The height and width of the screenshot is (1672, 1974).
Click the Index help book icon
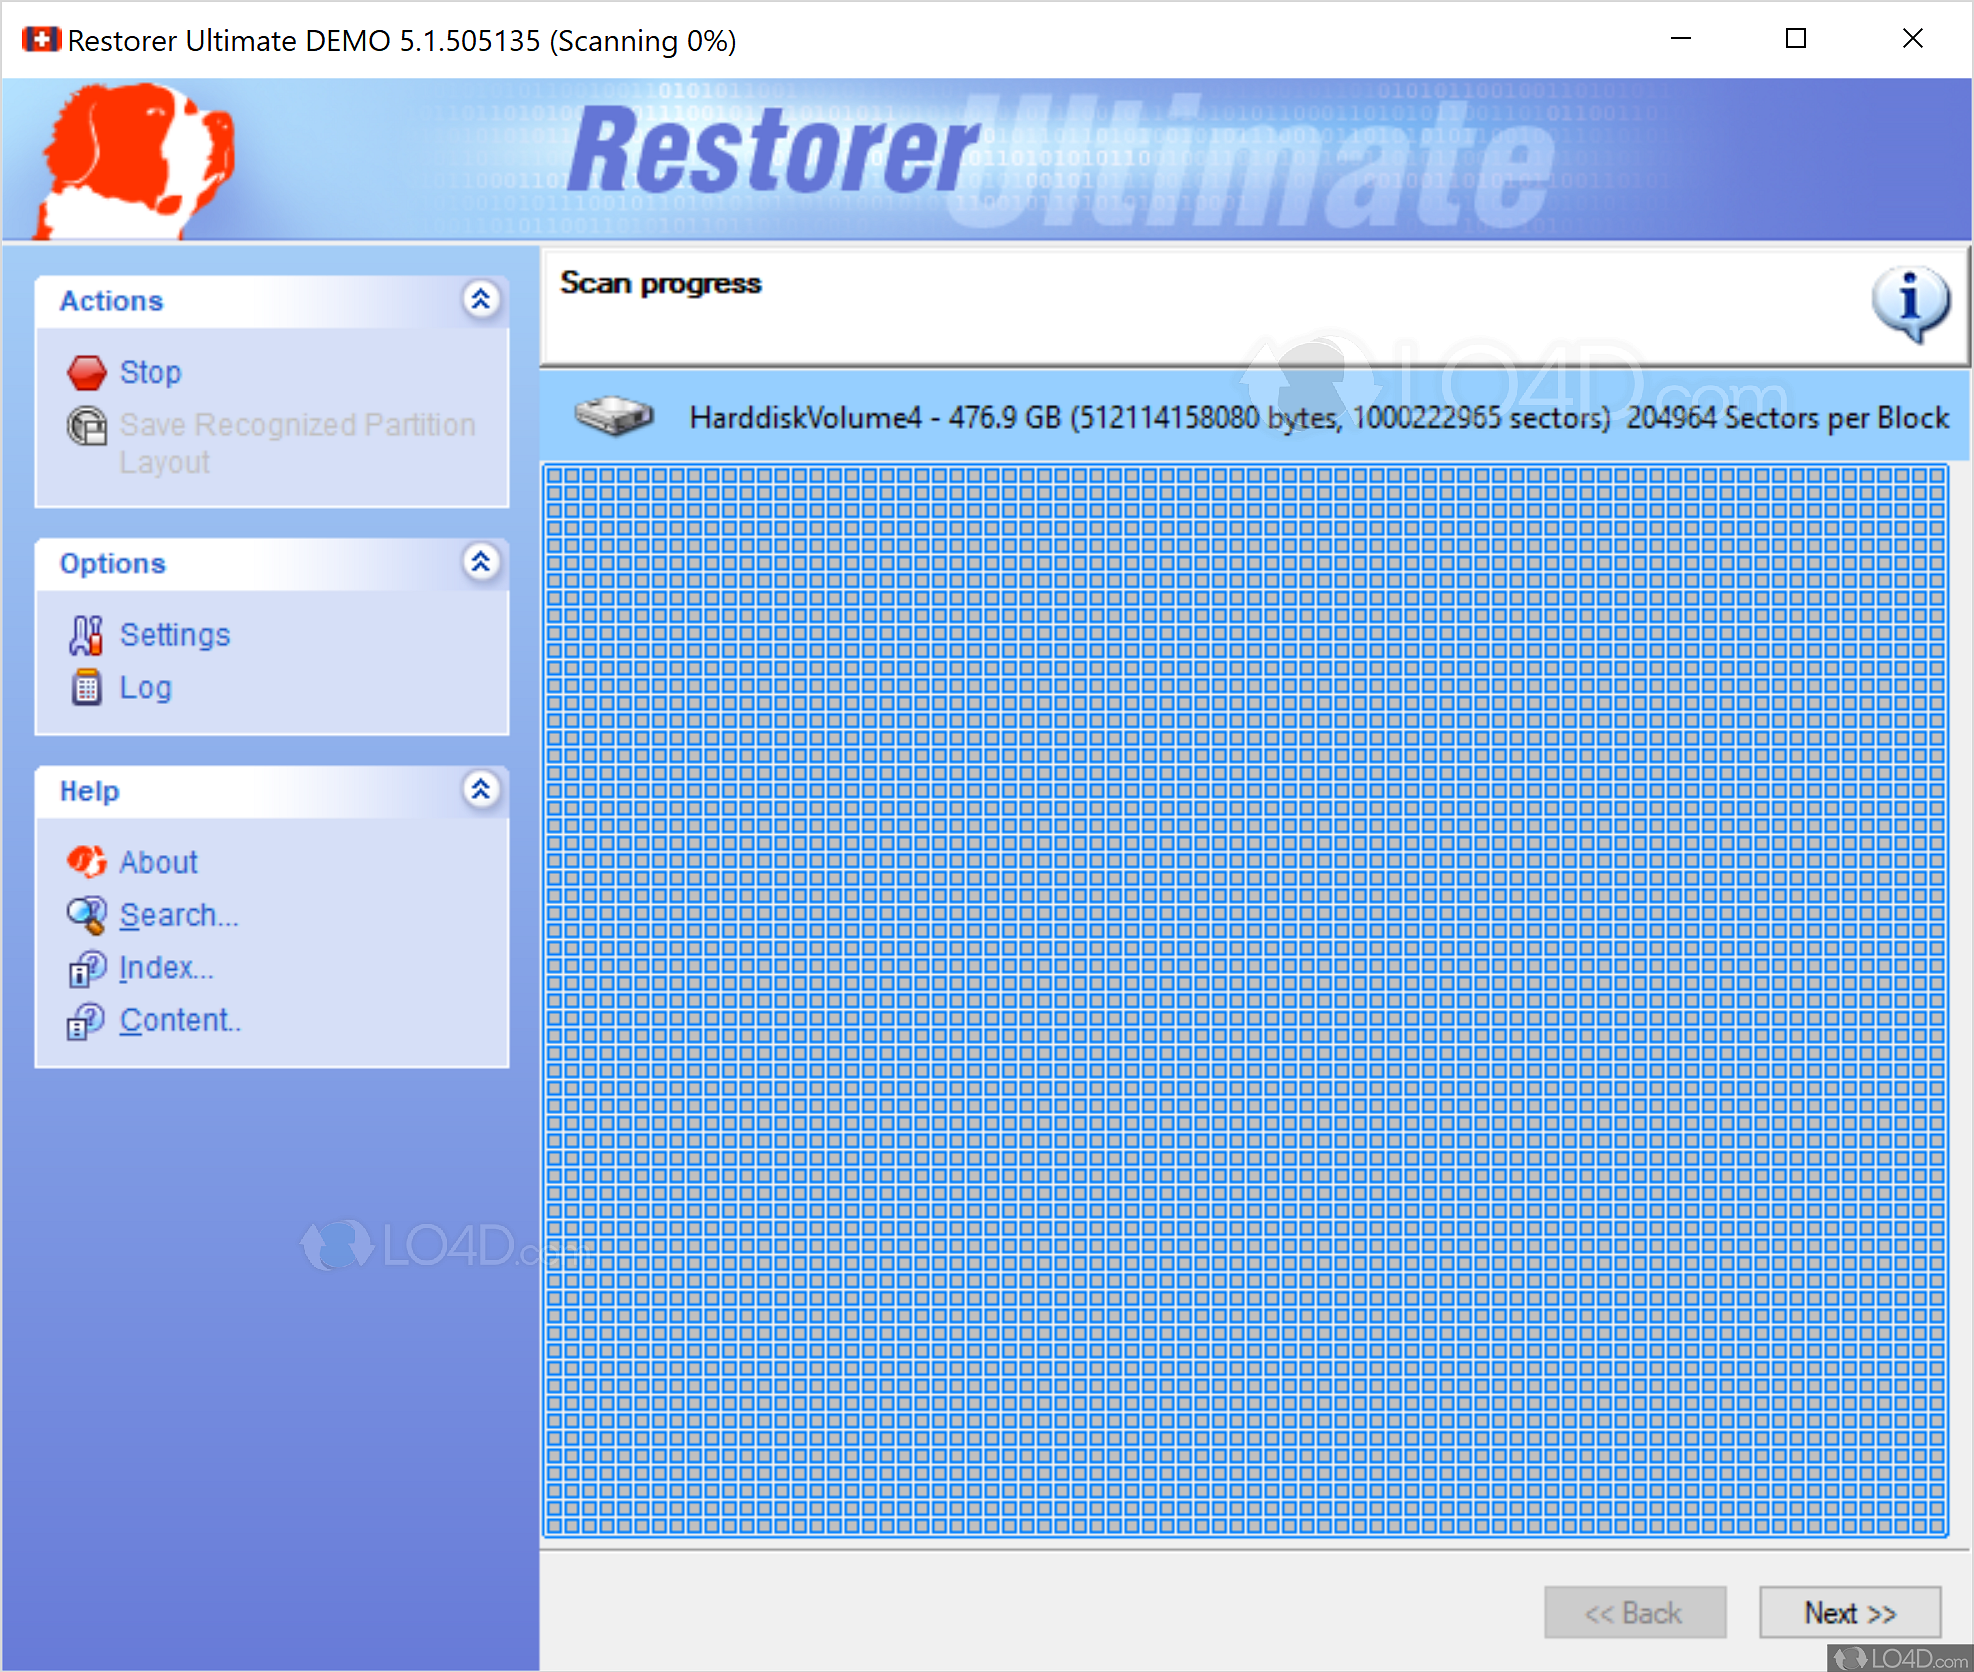[86, 967]
